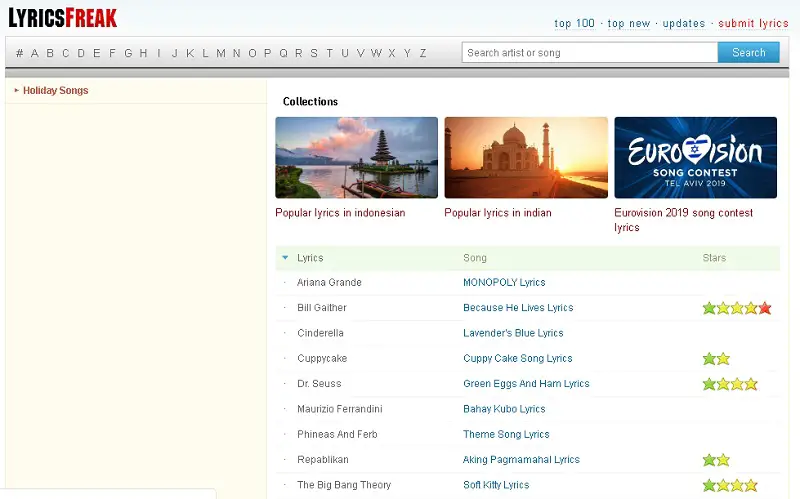This screenshot has width=800, height=499.
Task: Click Aking Pagmamahal star rating
Action: click(x=716, y=460)
